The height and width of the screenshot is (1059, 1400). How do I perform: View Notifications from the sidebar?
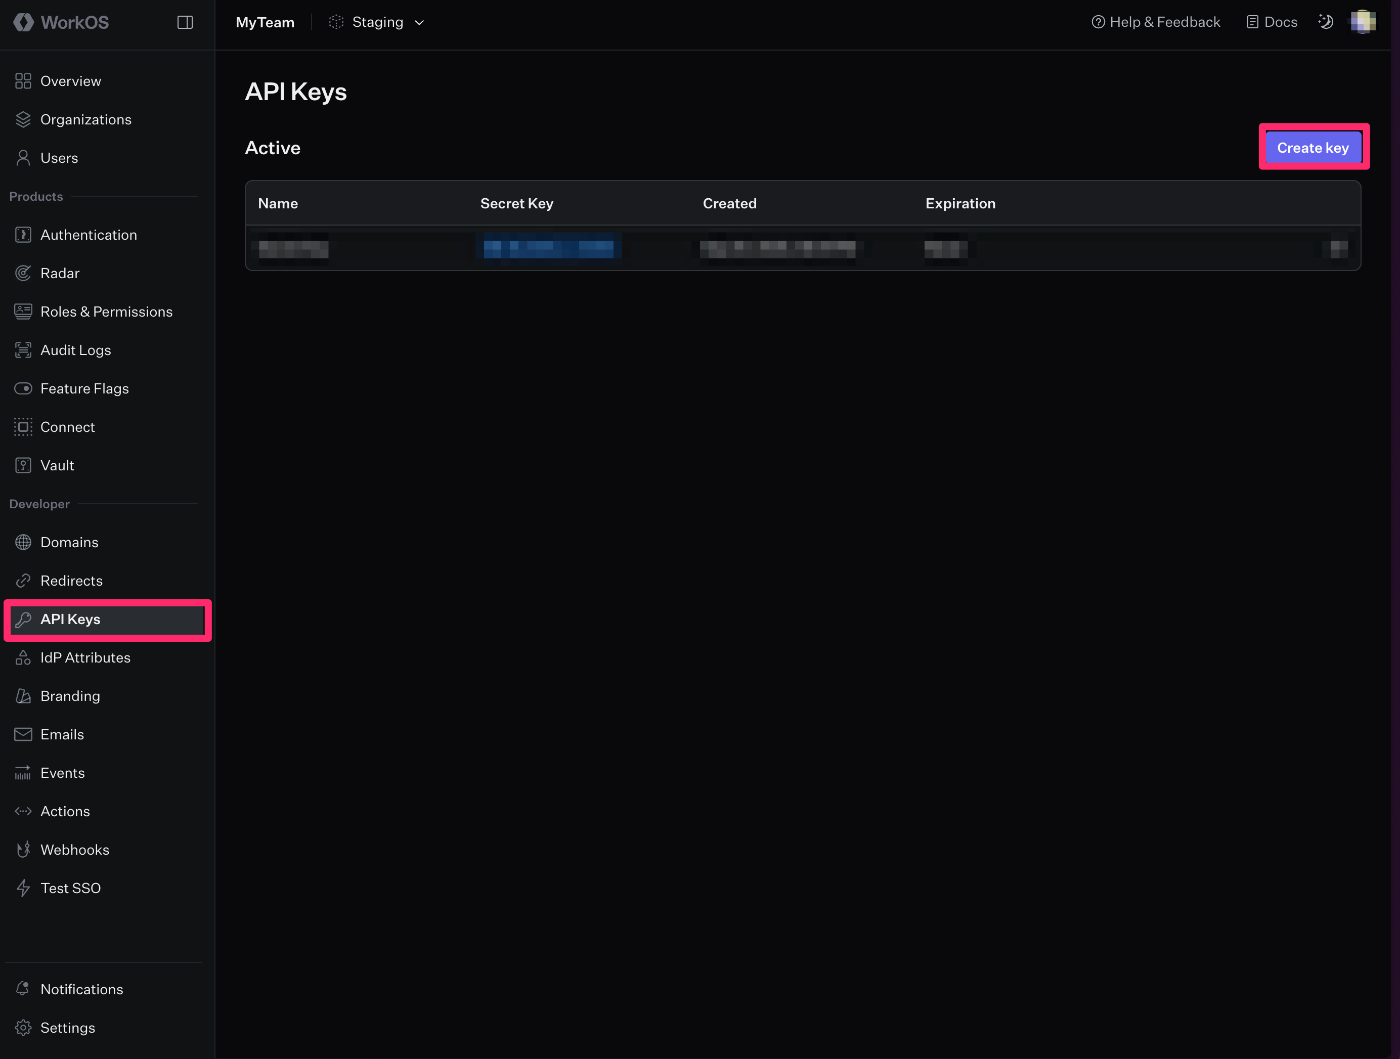coord(82,988)
